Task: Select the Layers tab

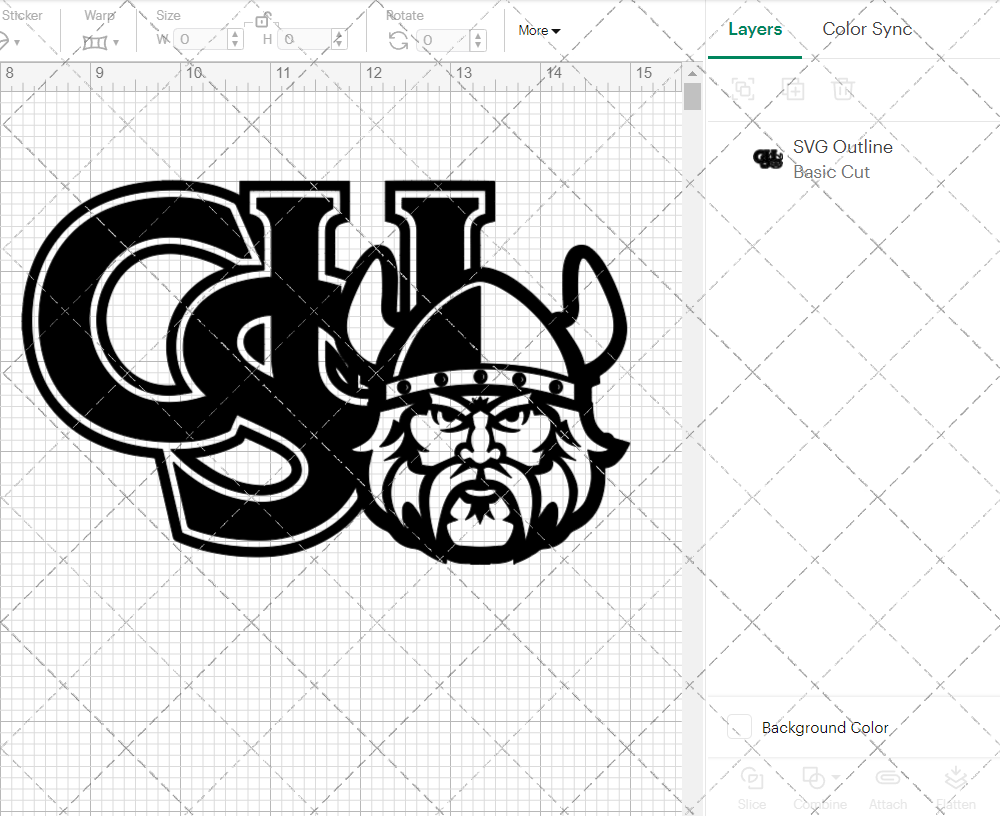Action: (755, 29)
